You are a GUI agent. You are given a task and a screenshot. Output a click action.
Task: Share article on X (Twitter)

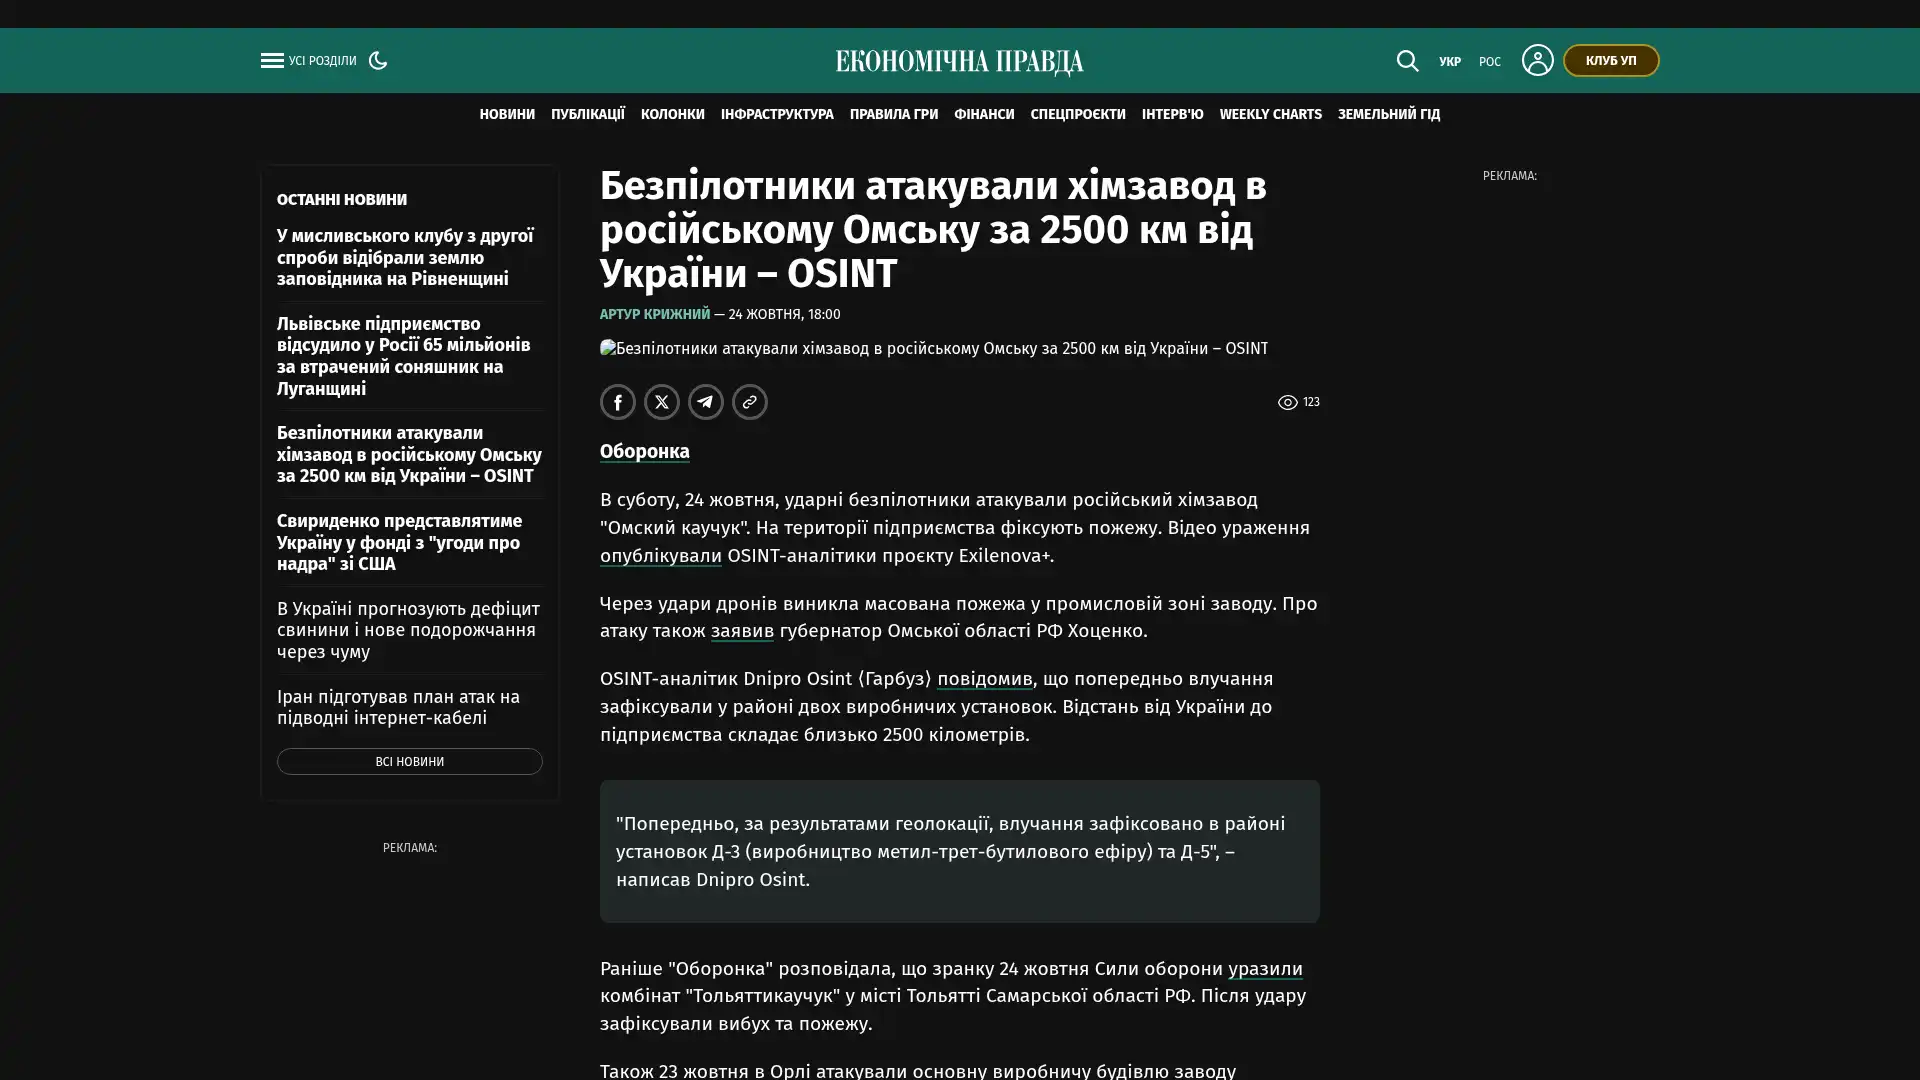pos(662,402)
